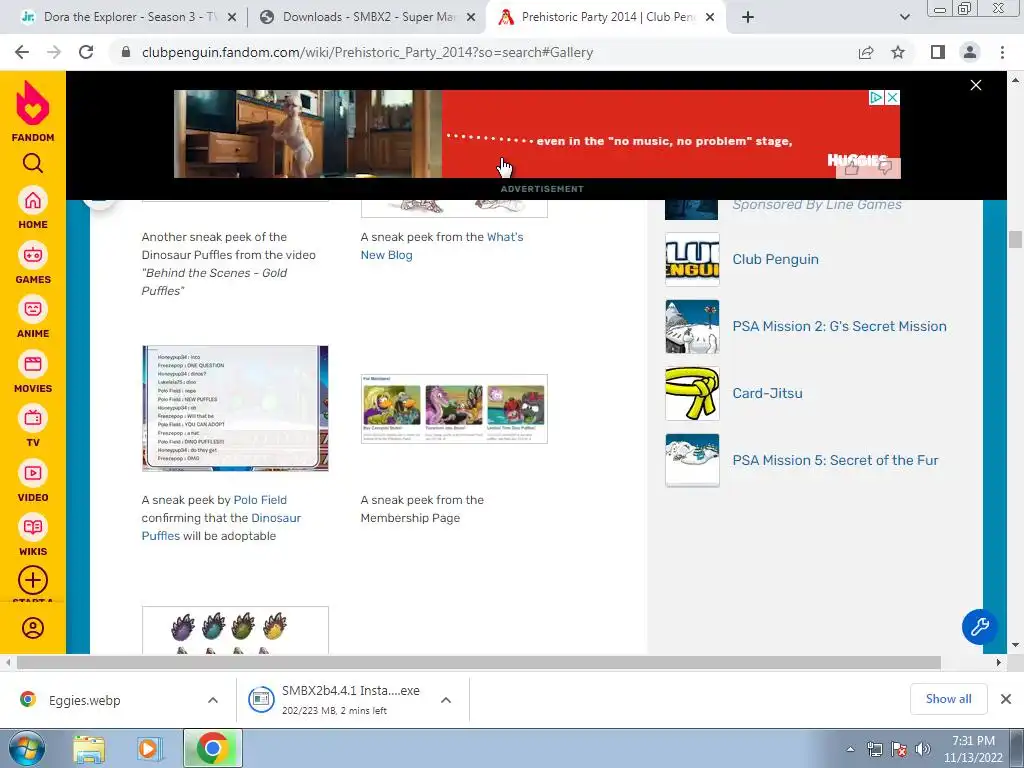Open the Membership Page sneak peek thumbnail
This screenshot has height=768, width=1024.
tap(454, 409)
